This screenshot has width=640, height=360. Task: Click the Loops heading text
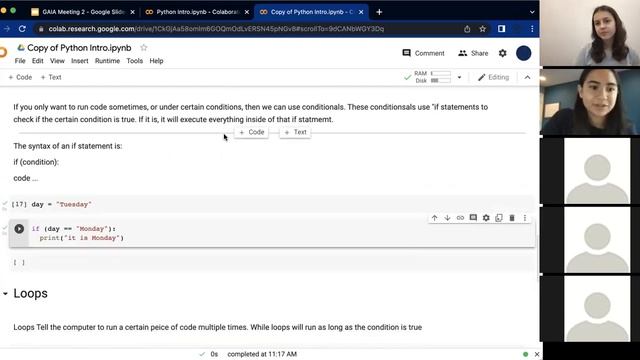pos(31,293)
